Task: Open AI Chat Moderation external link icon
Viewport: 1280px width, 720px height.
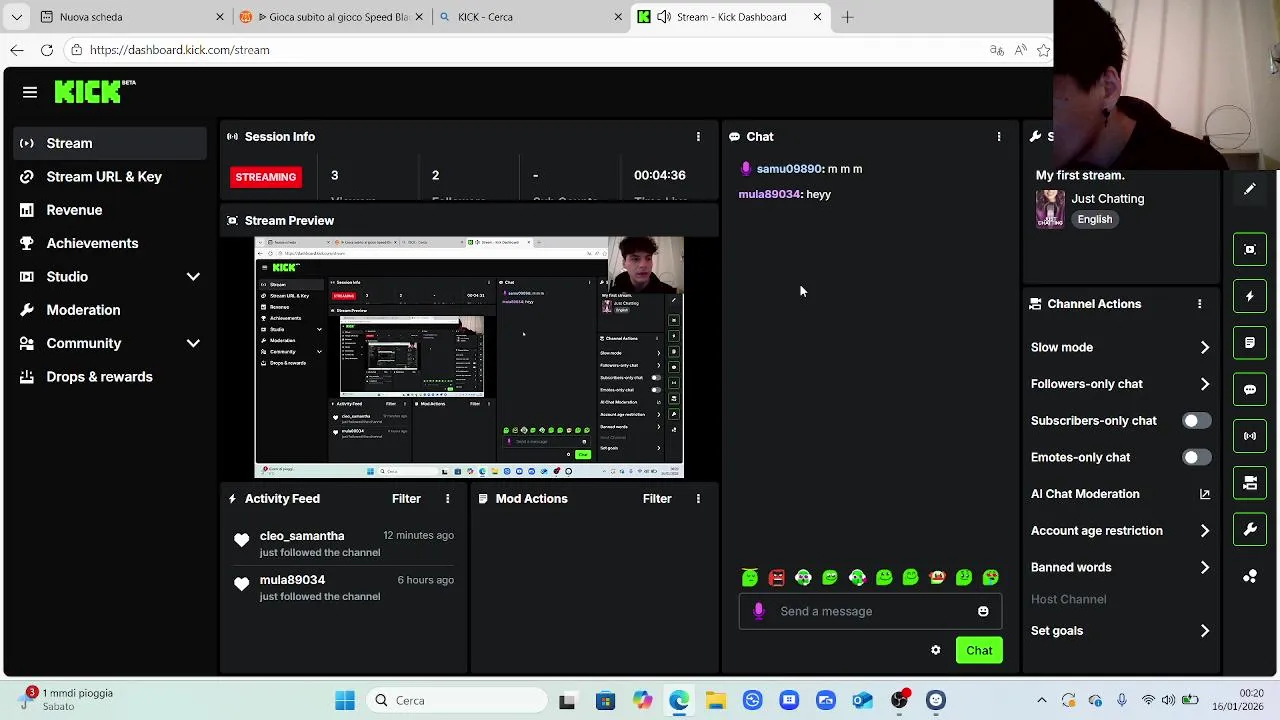Action: click(1204, 494)
